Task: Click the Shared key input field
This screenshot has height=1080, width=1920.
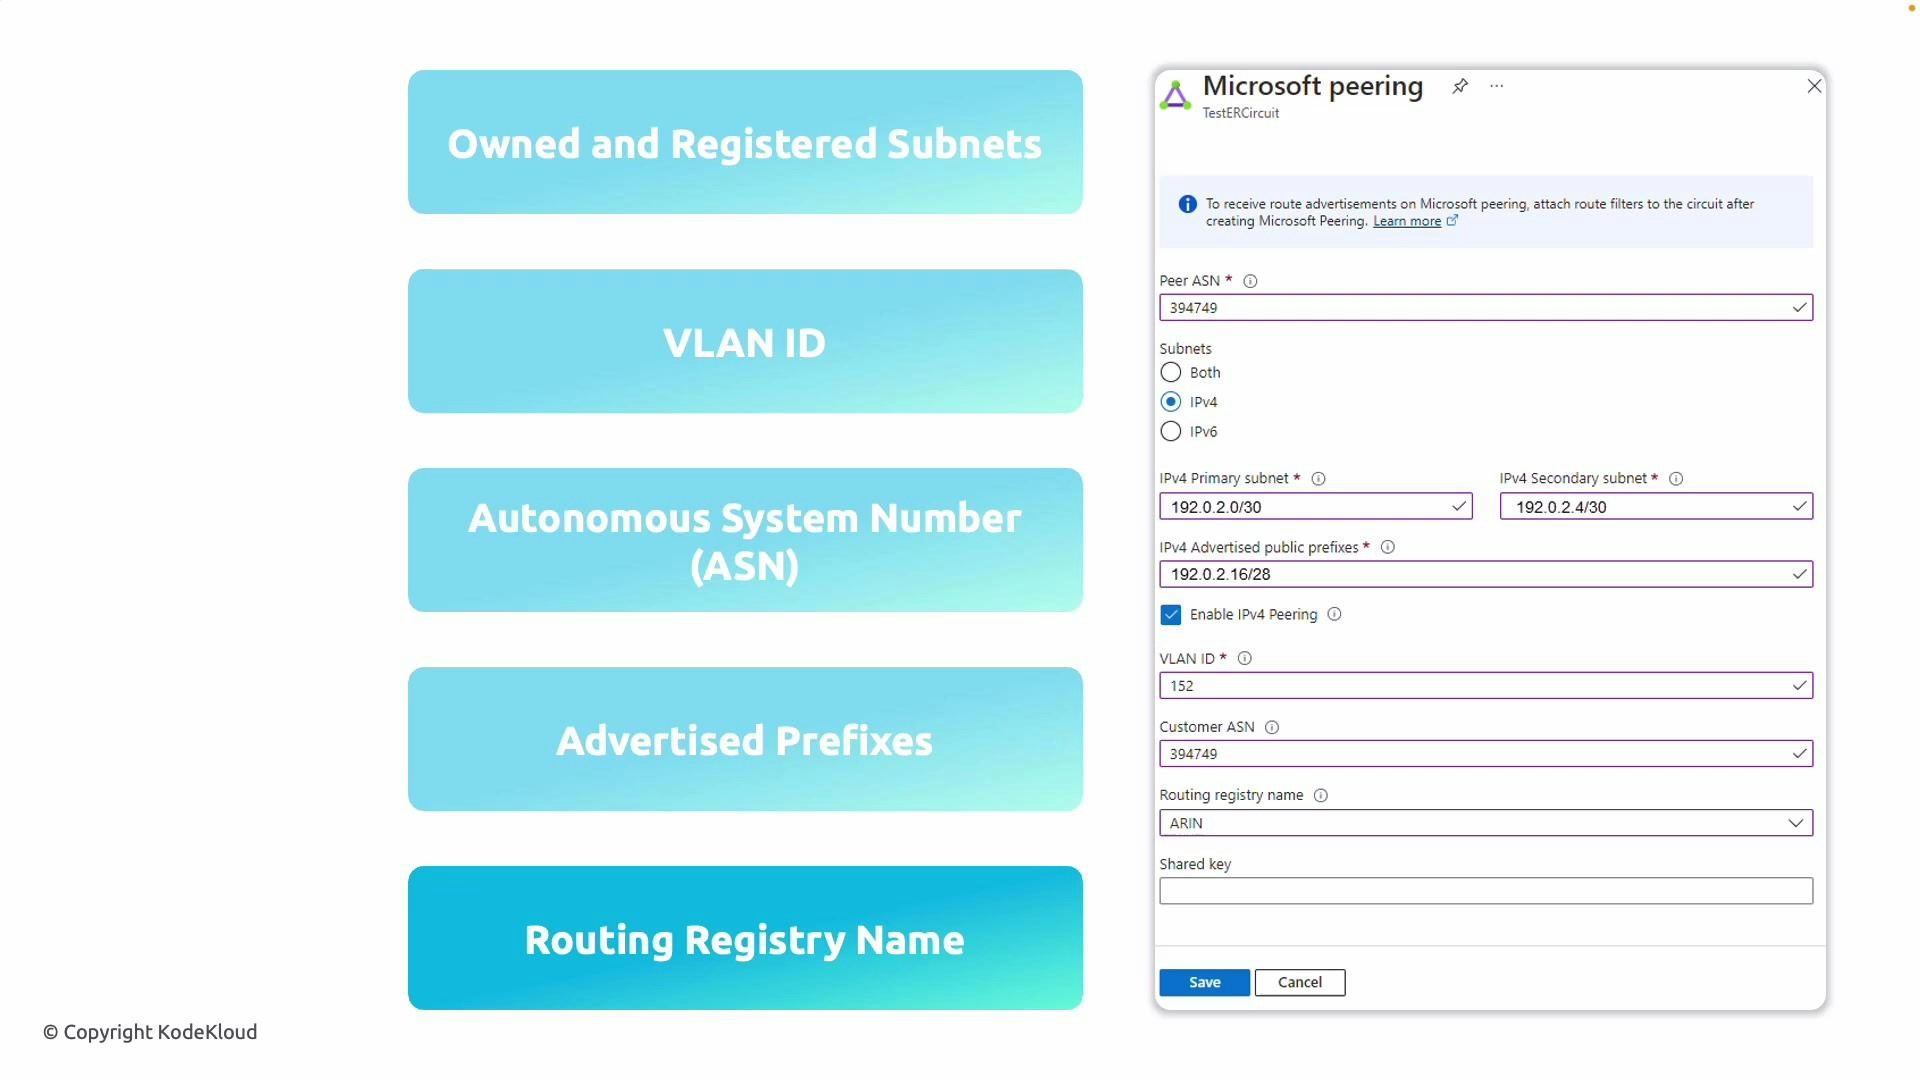Action: [x=1486, y=890]
